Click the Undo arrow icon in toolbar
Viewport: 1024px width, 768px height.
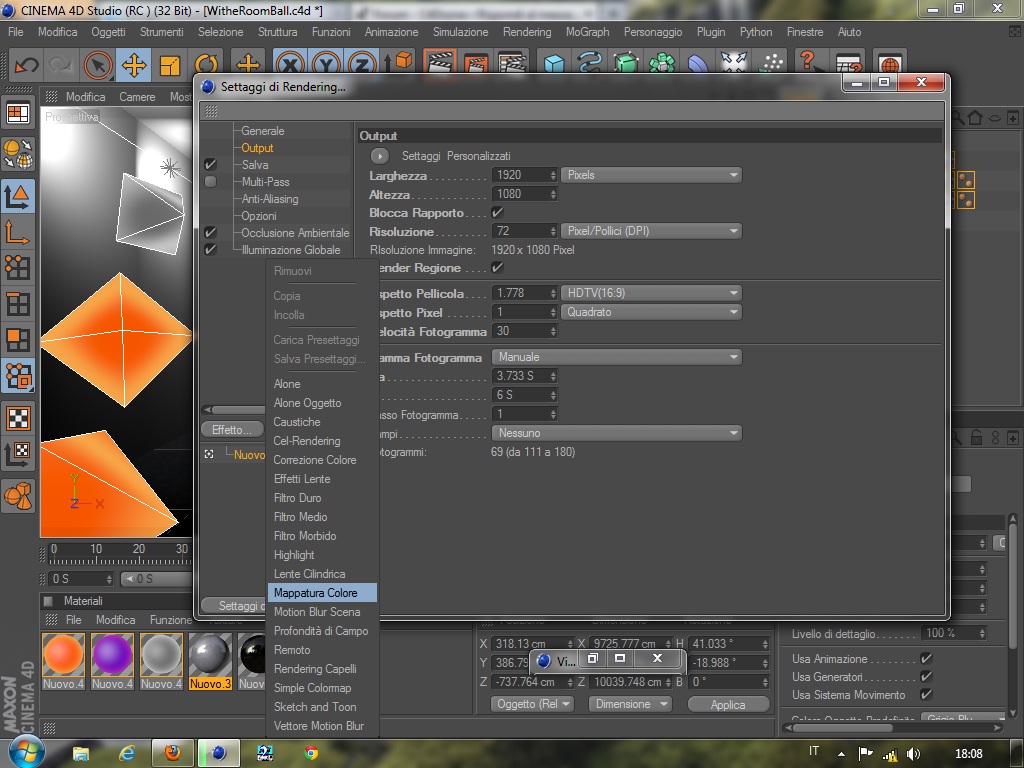click(26, 65)
